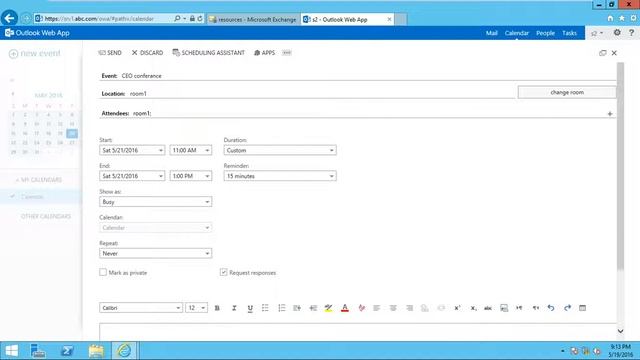Insert a table into the message
This screenshot has height=360, width=640.
click(x=582, y=308)
